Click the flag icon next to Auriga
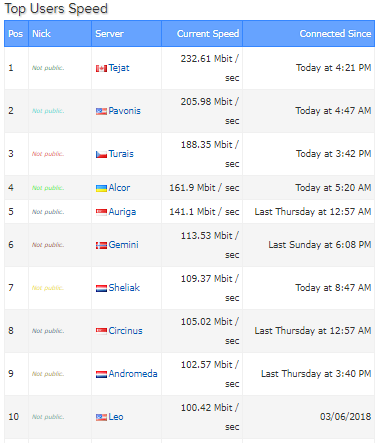This screenshot has width=380, height=443. point(101,212)
